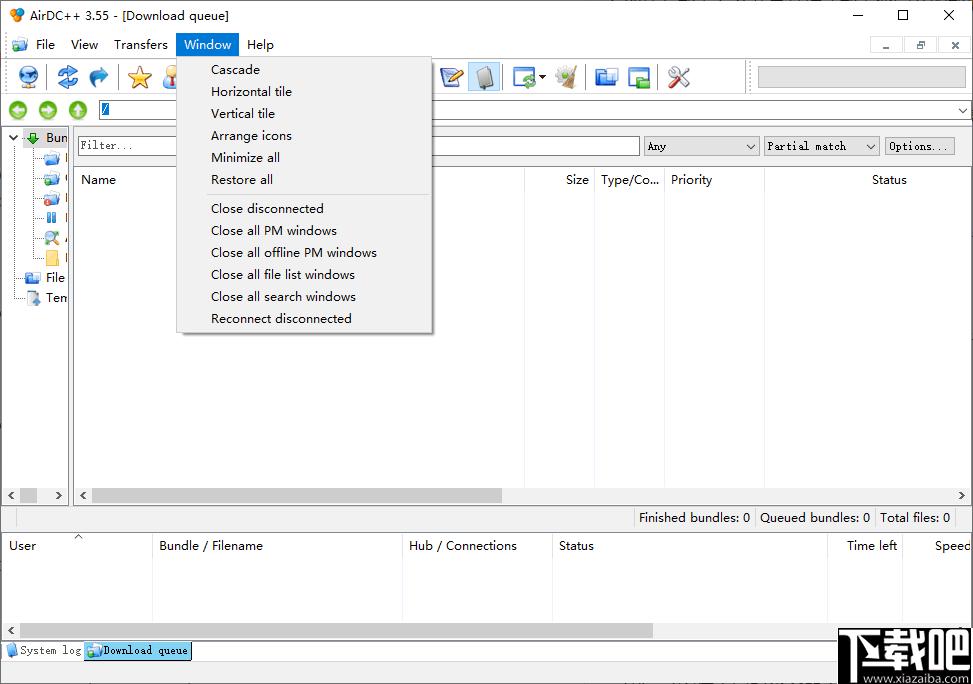The height and width of the screenshot is (684, 973).
Task: Toggle the highlighted Download queue toolbar icon
Action: [484, 77]
